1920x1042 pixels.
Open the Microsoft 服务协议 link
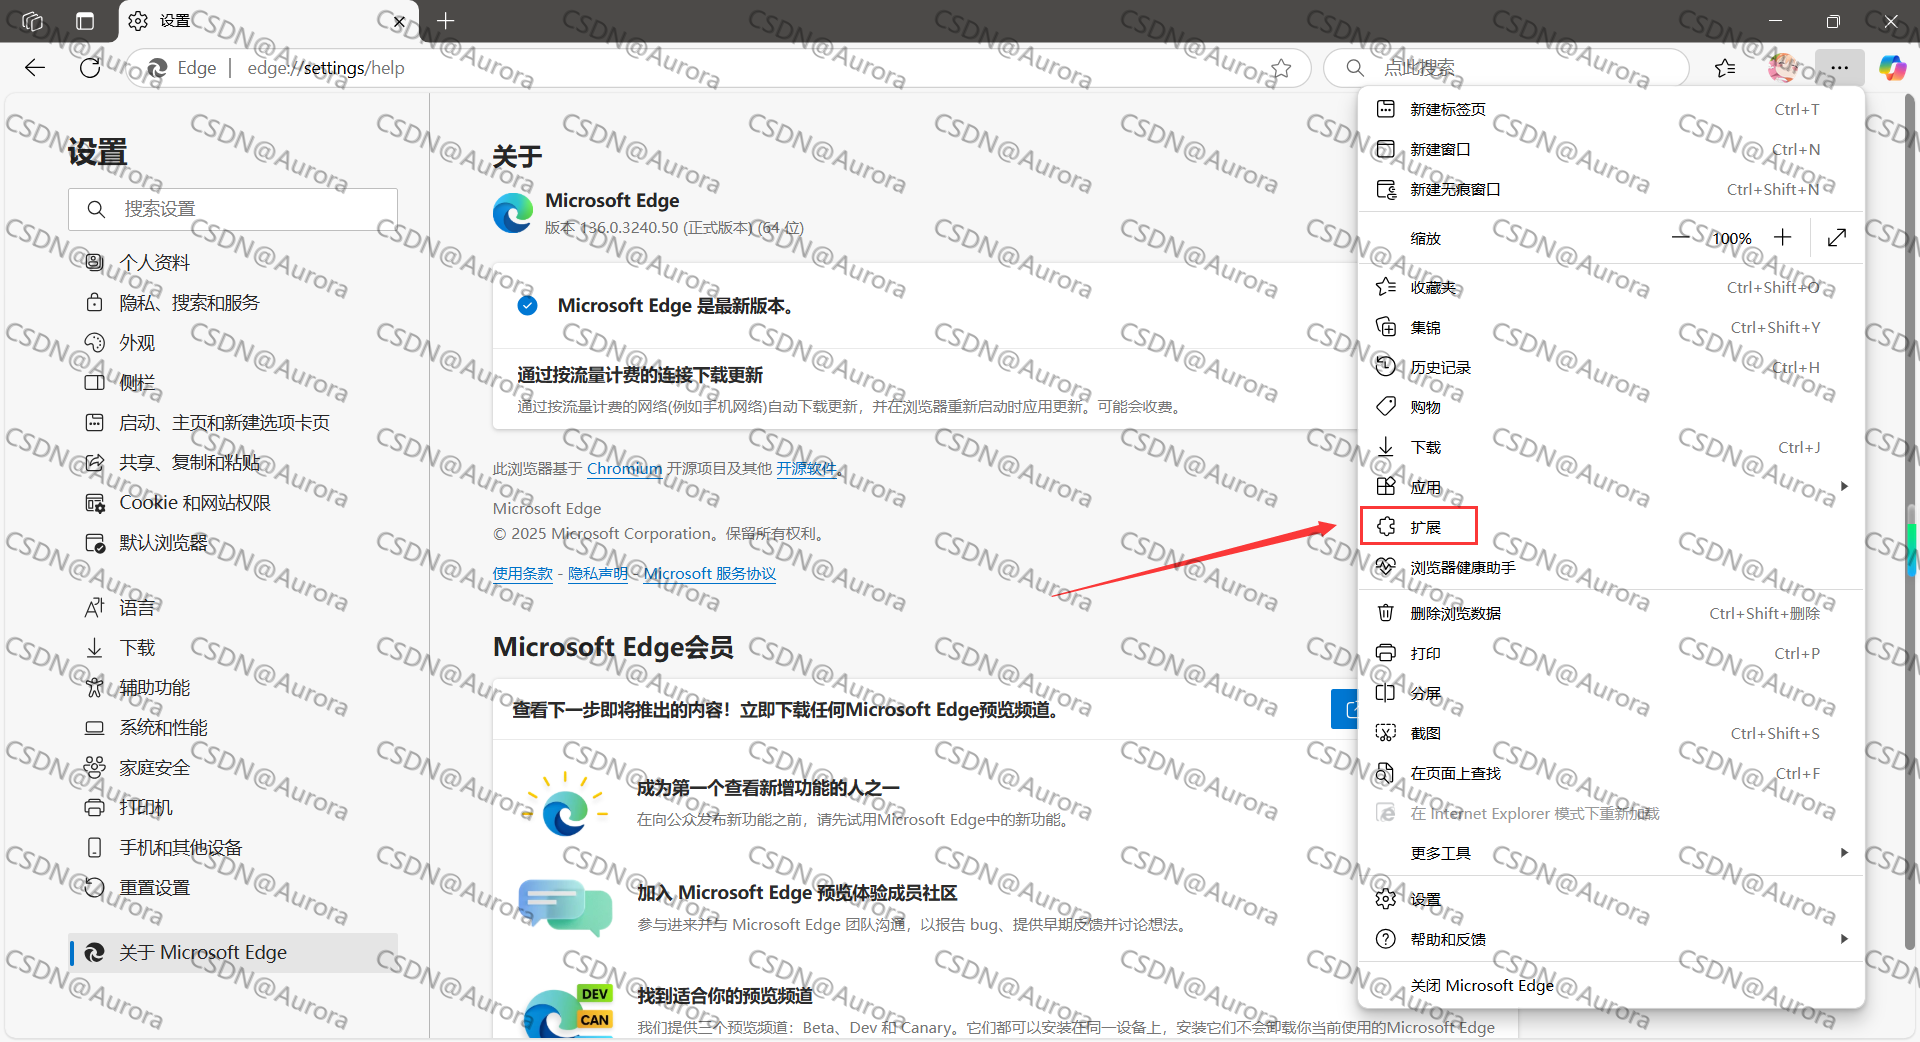pyautogui.click(x=710, y=573)
